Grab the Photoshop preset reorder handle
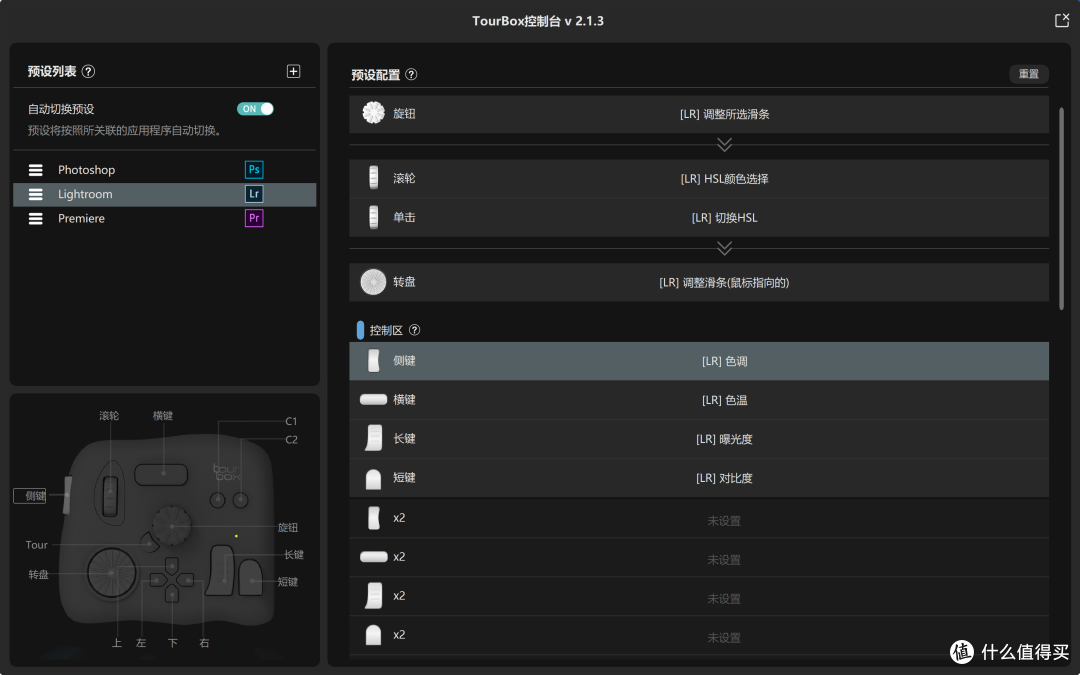The height and width of the screenshot is (675, 1080). tap(36, 169)
